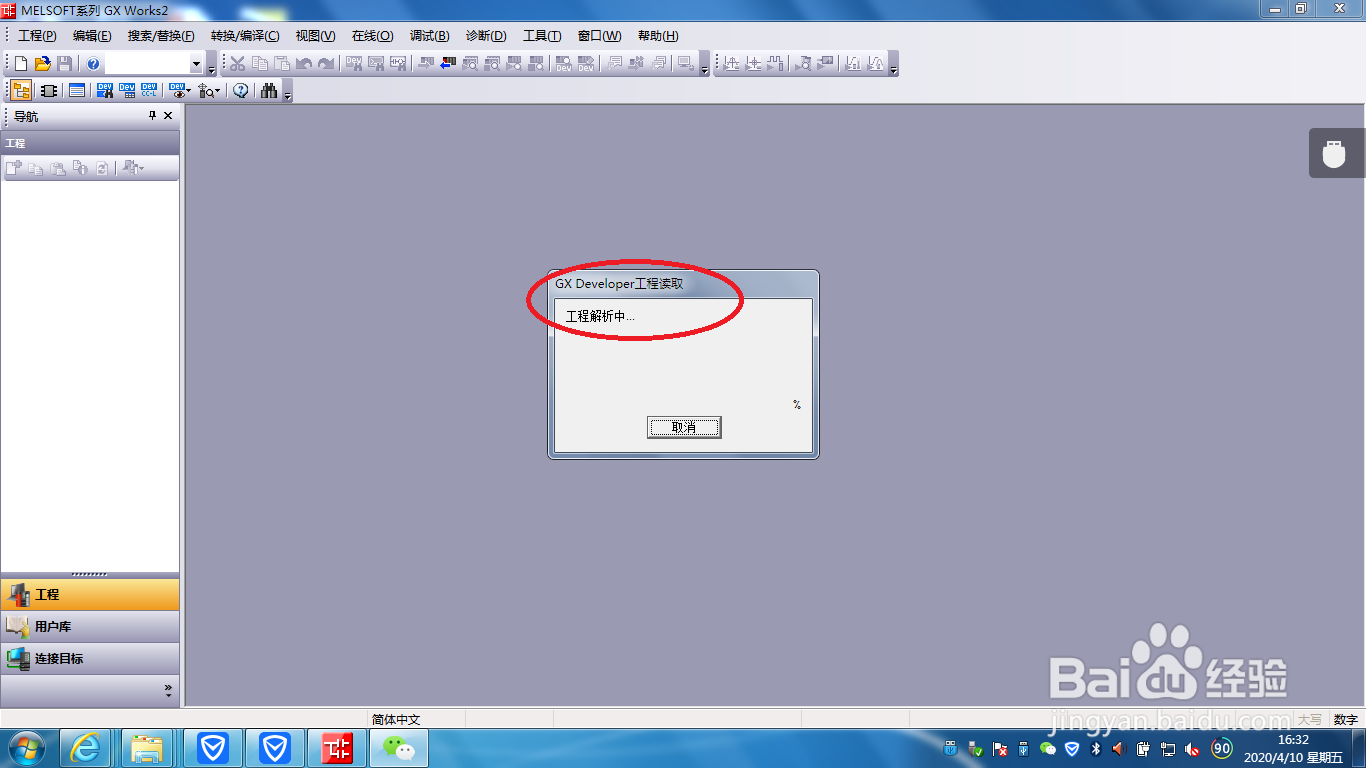Click the Save project floppy icon

click(64, 64)
